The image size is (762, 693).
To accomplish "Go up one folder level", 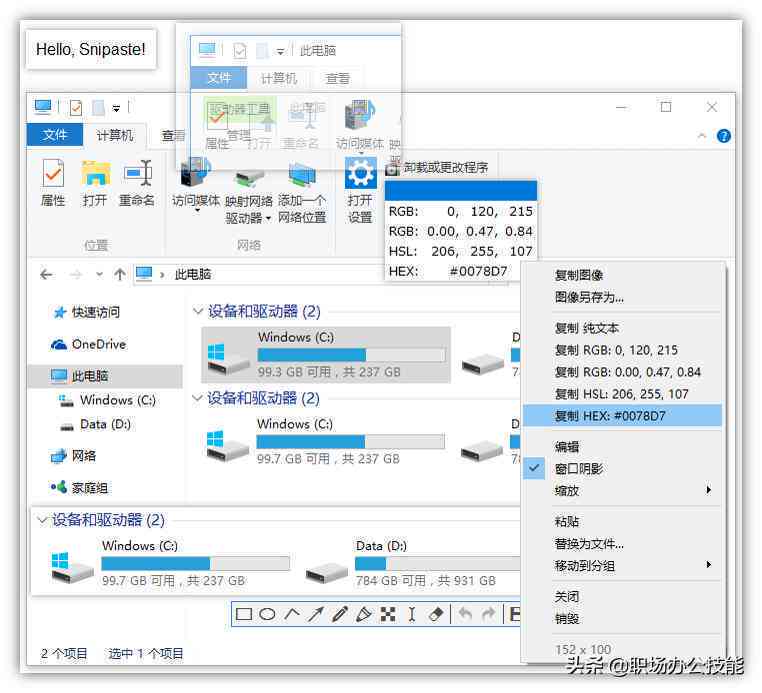I will (x=120, y=275).
